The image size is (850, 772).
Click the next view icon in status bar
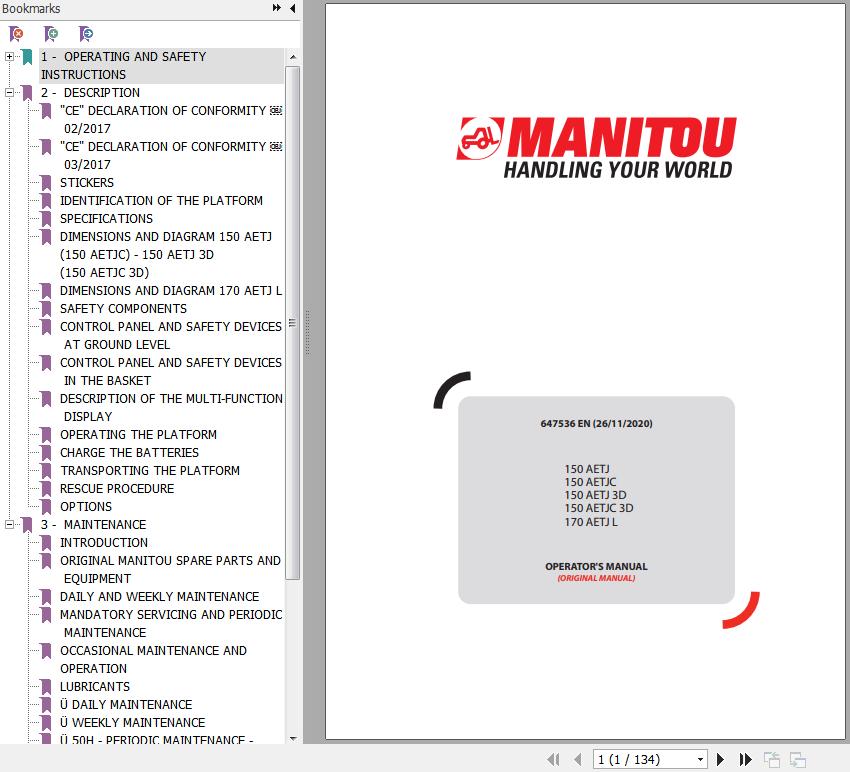click(x=798, y=760)
